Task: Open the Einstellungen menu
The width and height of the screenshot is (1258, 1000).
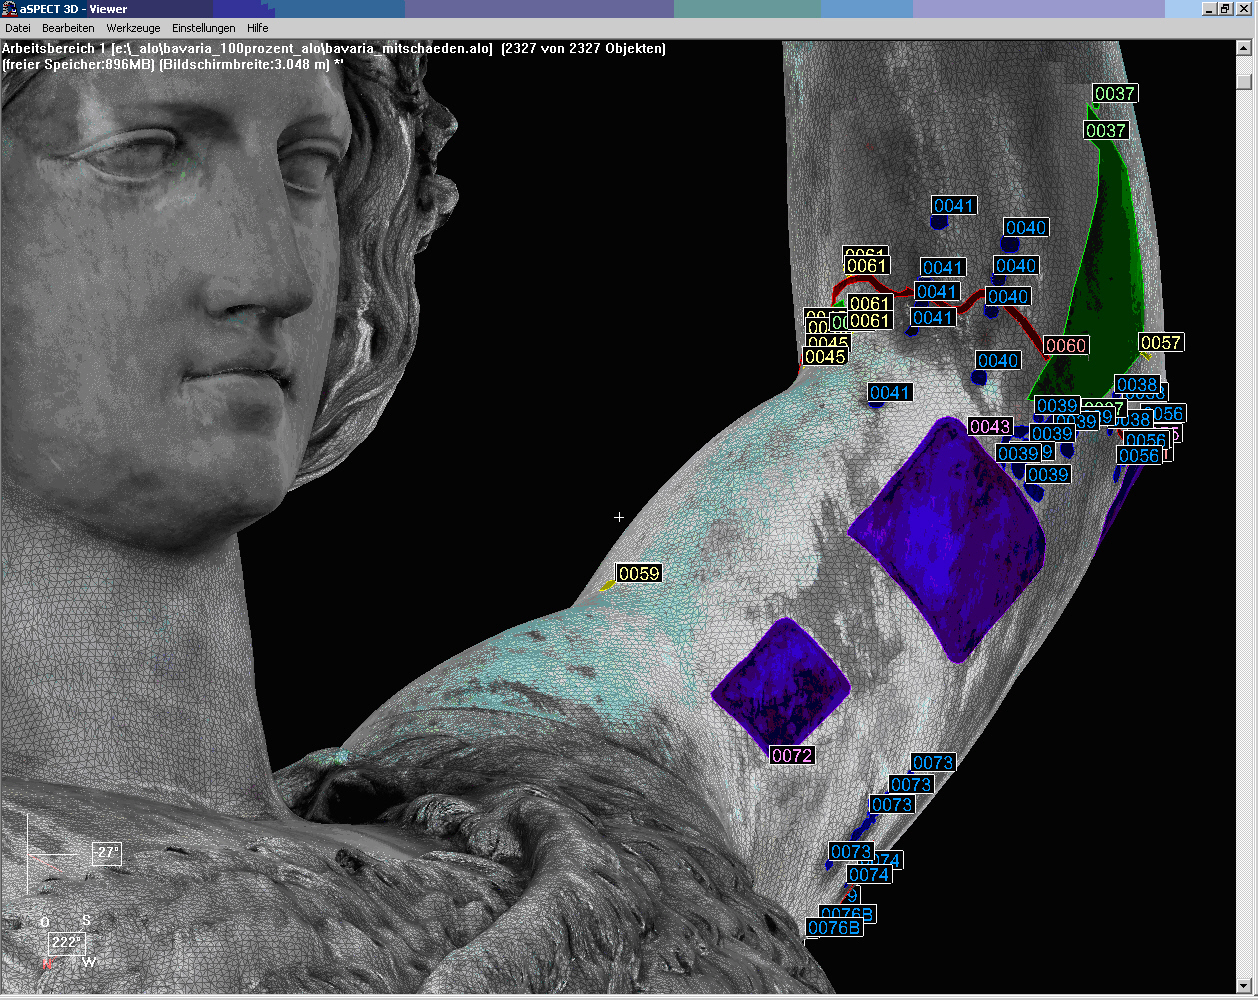Action: point(204,28)
